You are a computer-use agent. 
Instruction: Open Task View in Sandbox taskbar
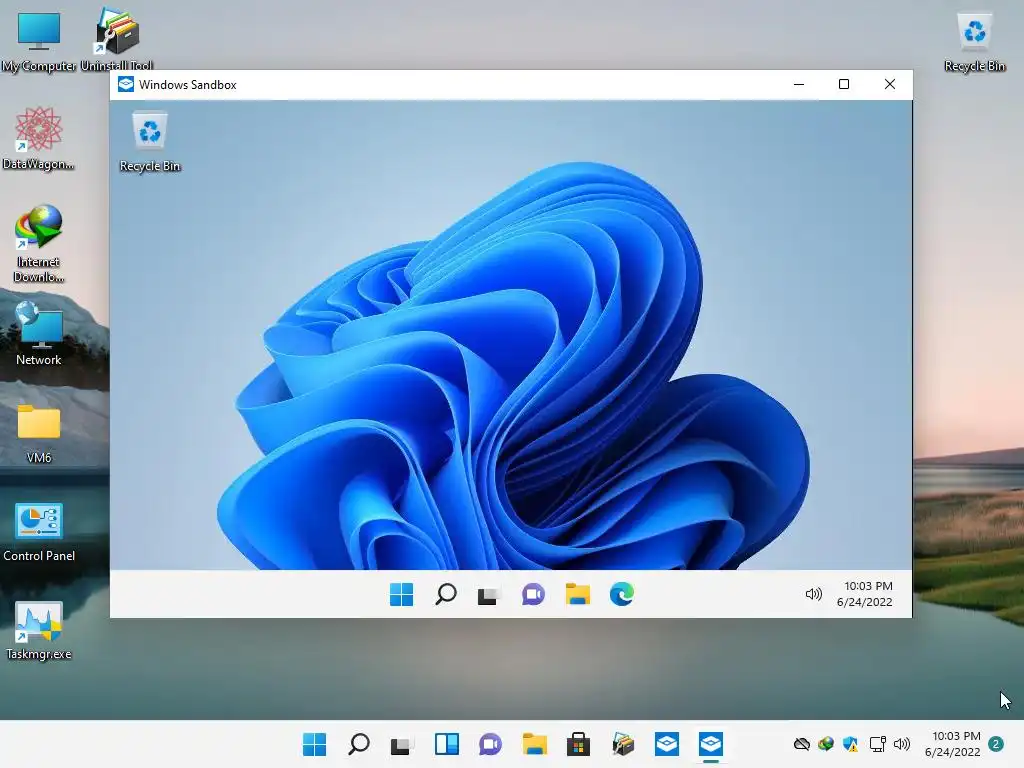tap(488, 595)
